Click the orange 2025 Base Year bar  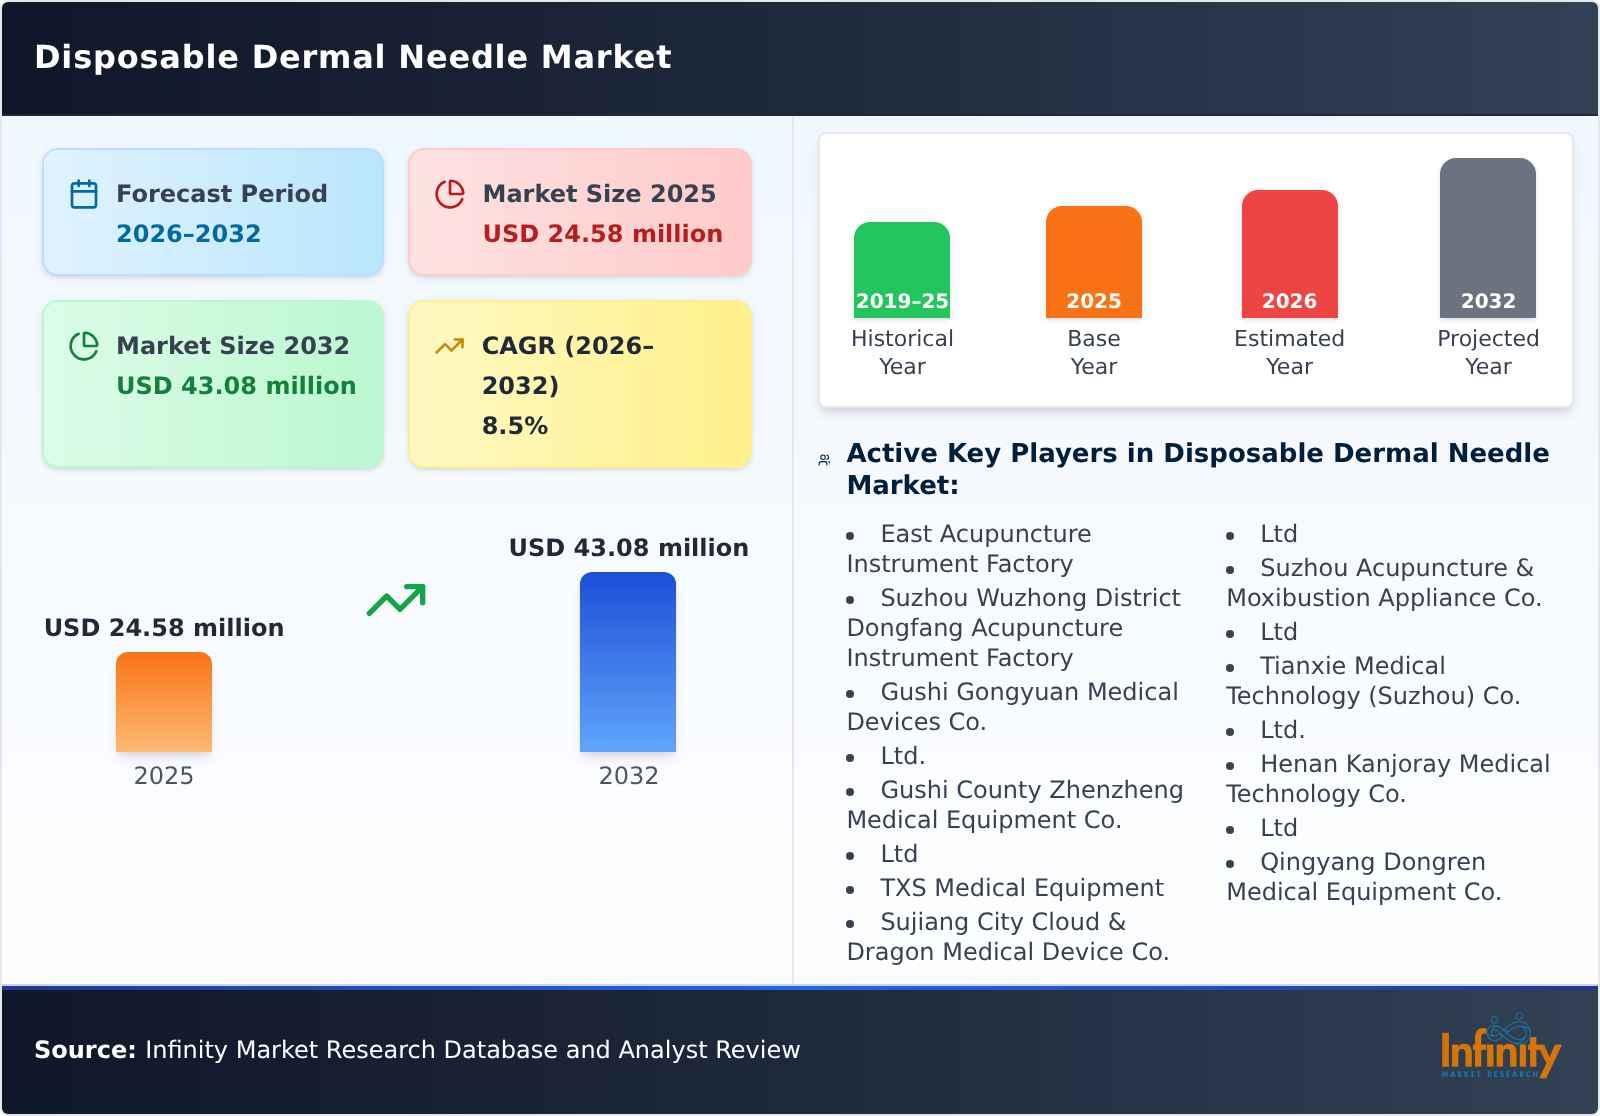[1093, 260]
